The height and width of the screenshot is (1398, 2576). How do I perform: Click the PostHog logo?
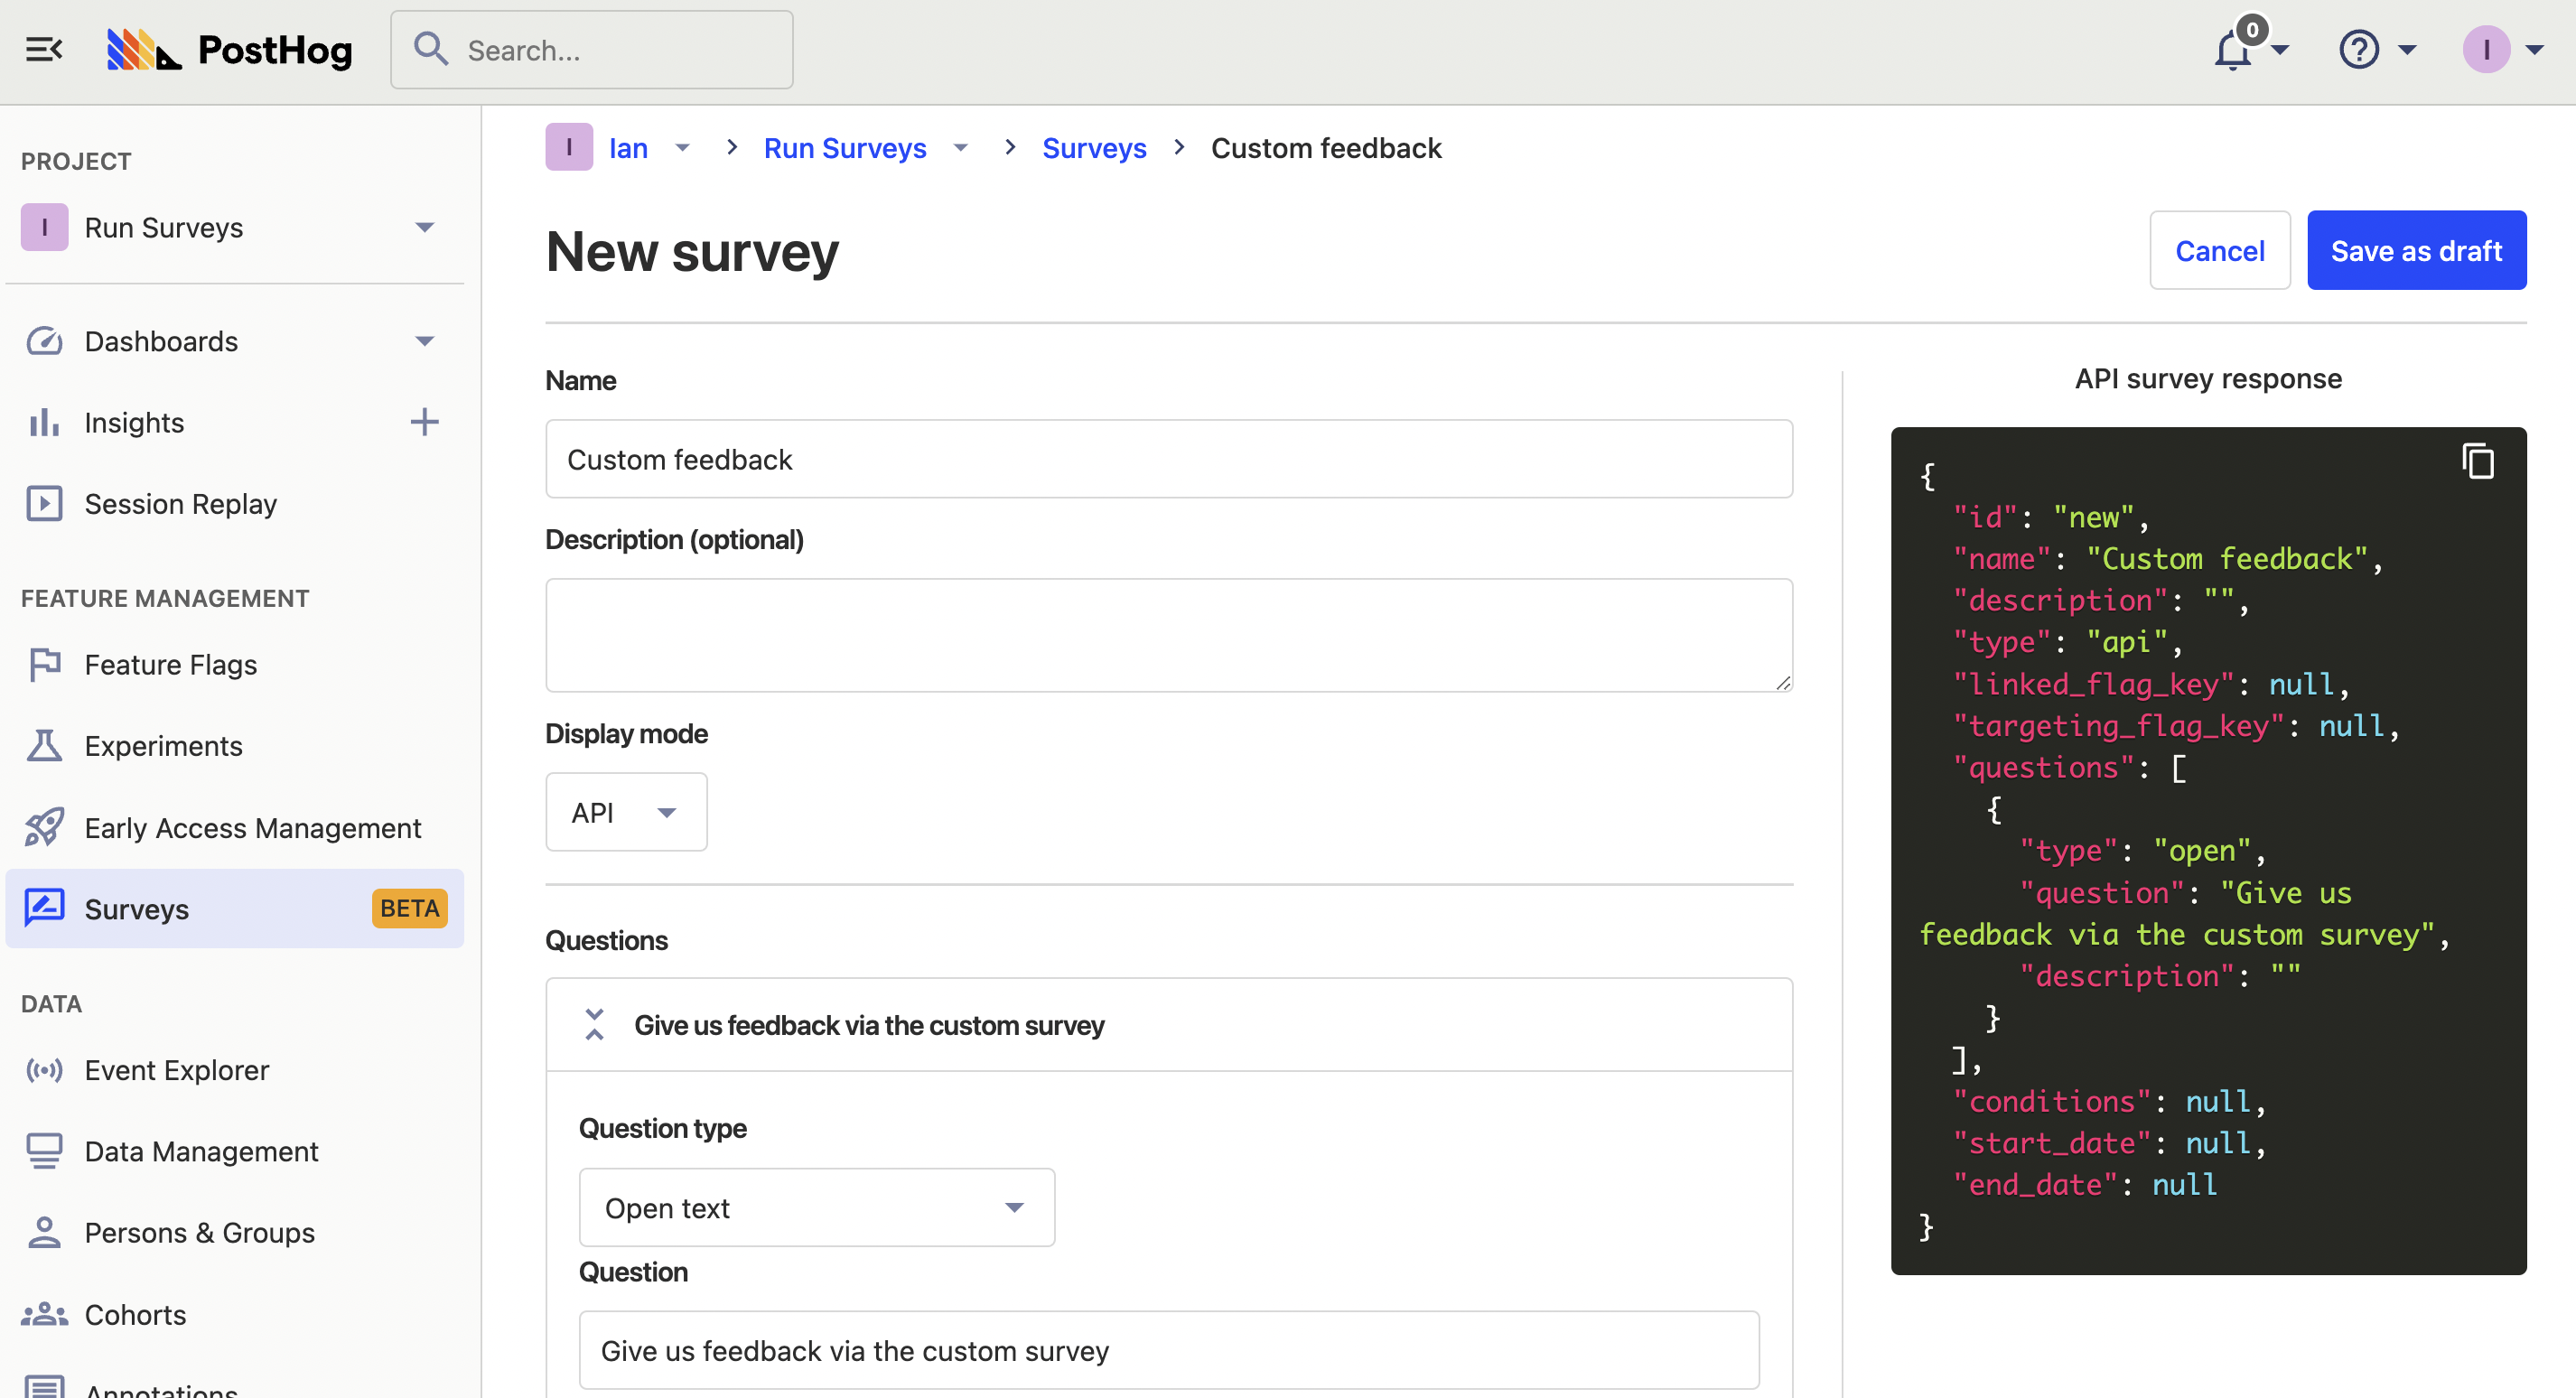[230, 49]
